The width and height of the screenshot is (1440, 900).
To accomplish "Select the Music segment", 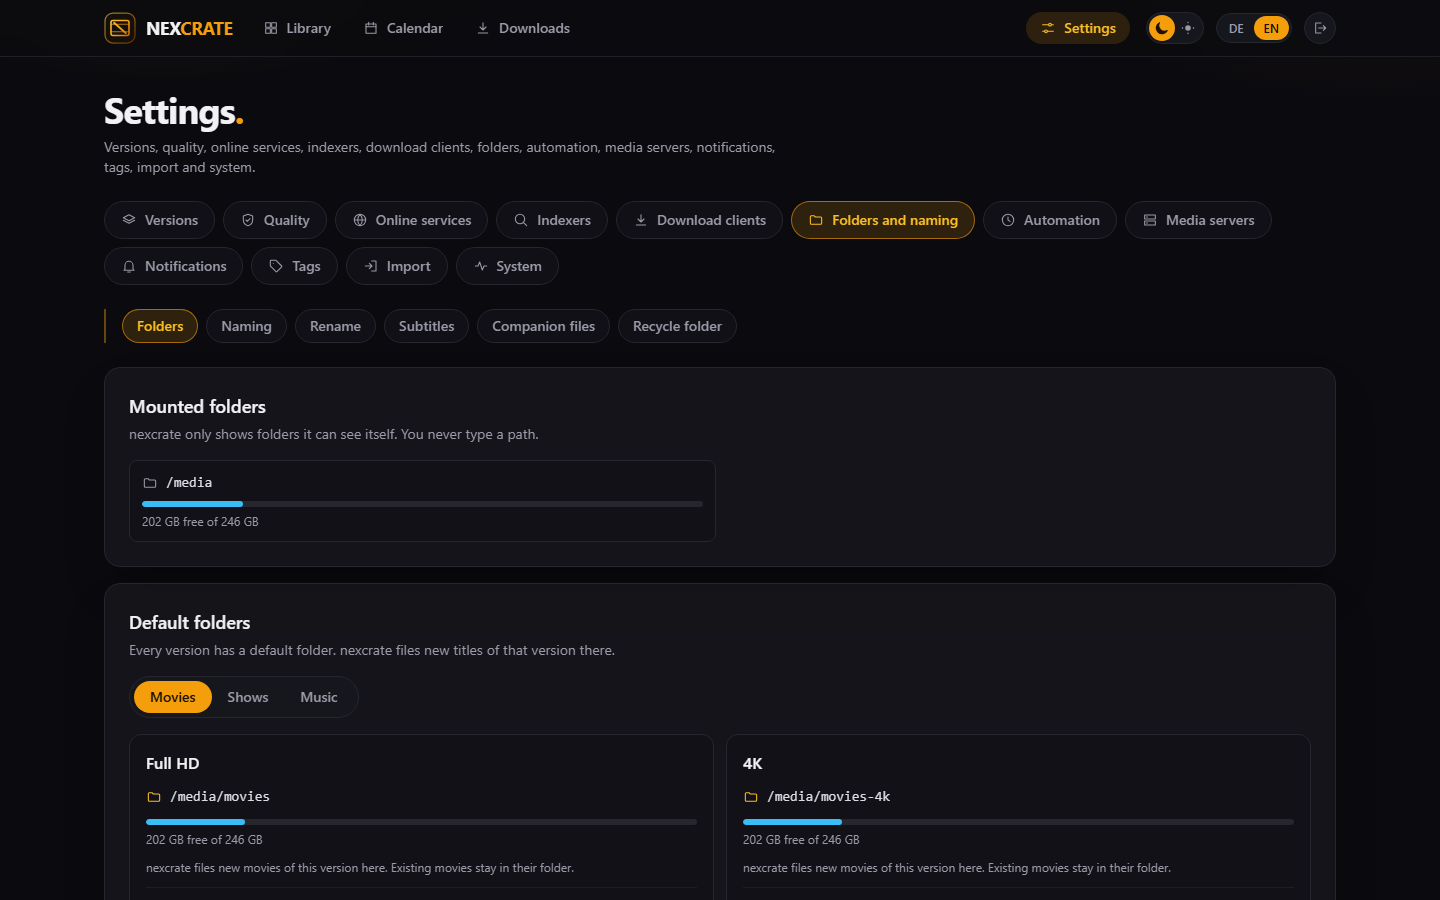I will (319, 697).
